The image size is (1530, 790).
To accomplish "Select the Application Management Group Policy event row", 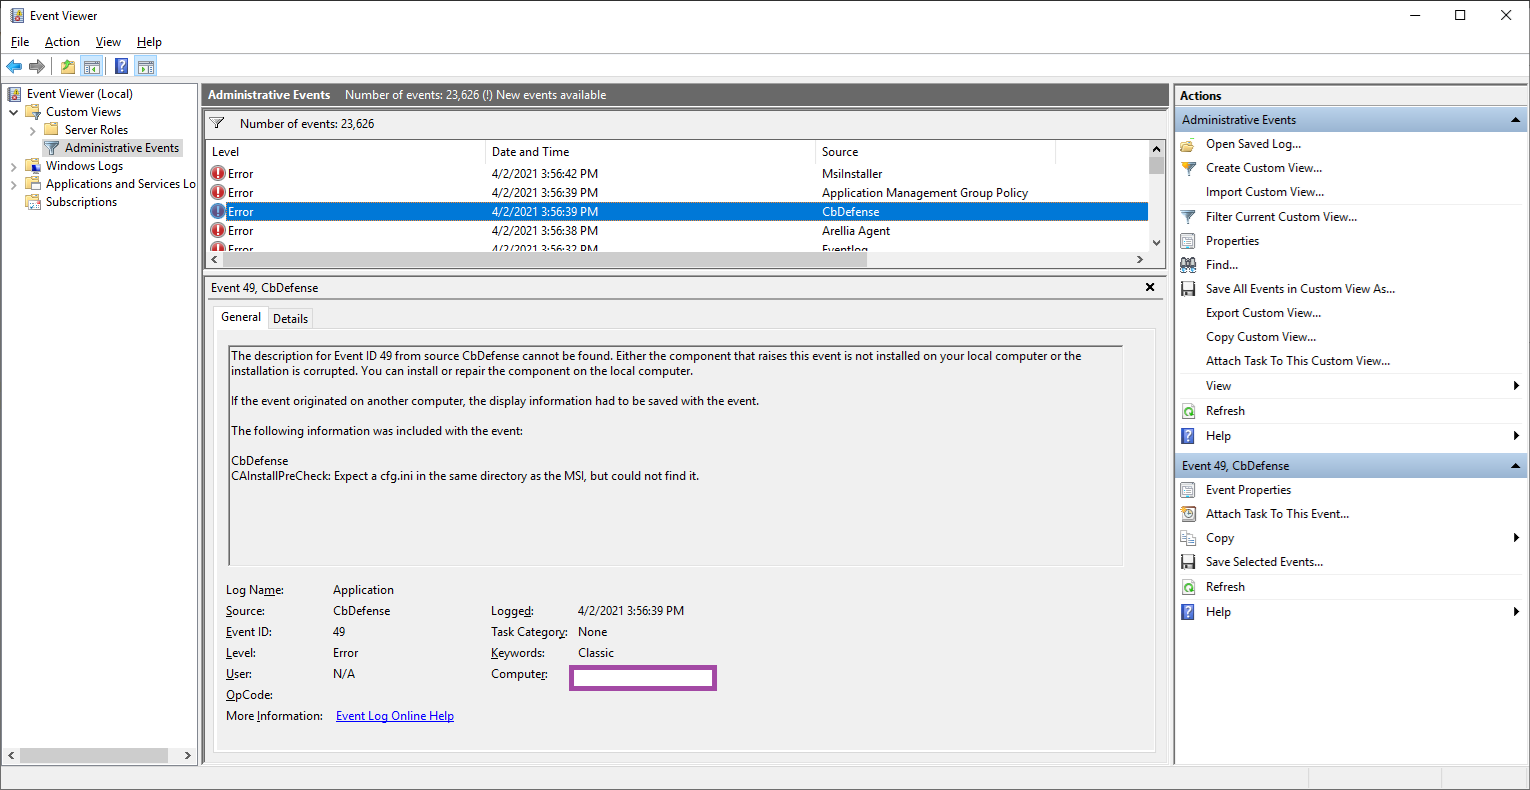I will coord(677,193).
